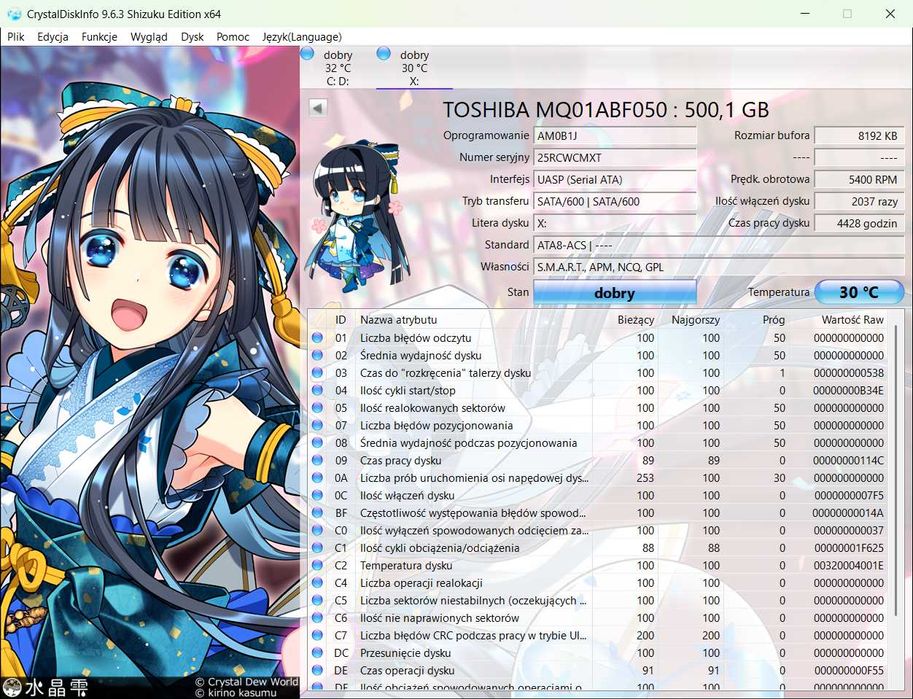Click status icon for attribute C0 row

(317, 529)
